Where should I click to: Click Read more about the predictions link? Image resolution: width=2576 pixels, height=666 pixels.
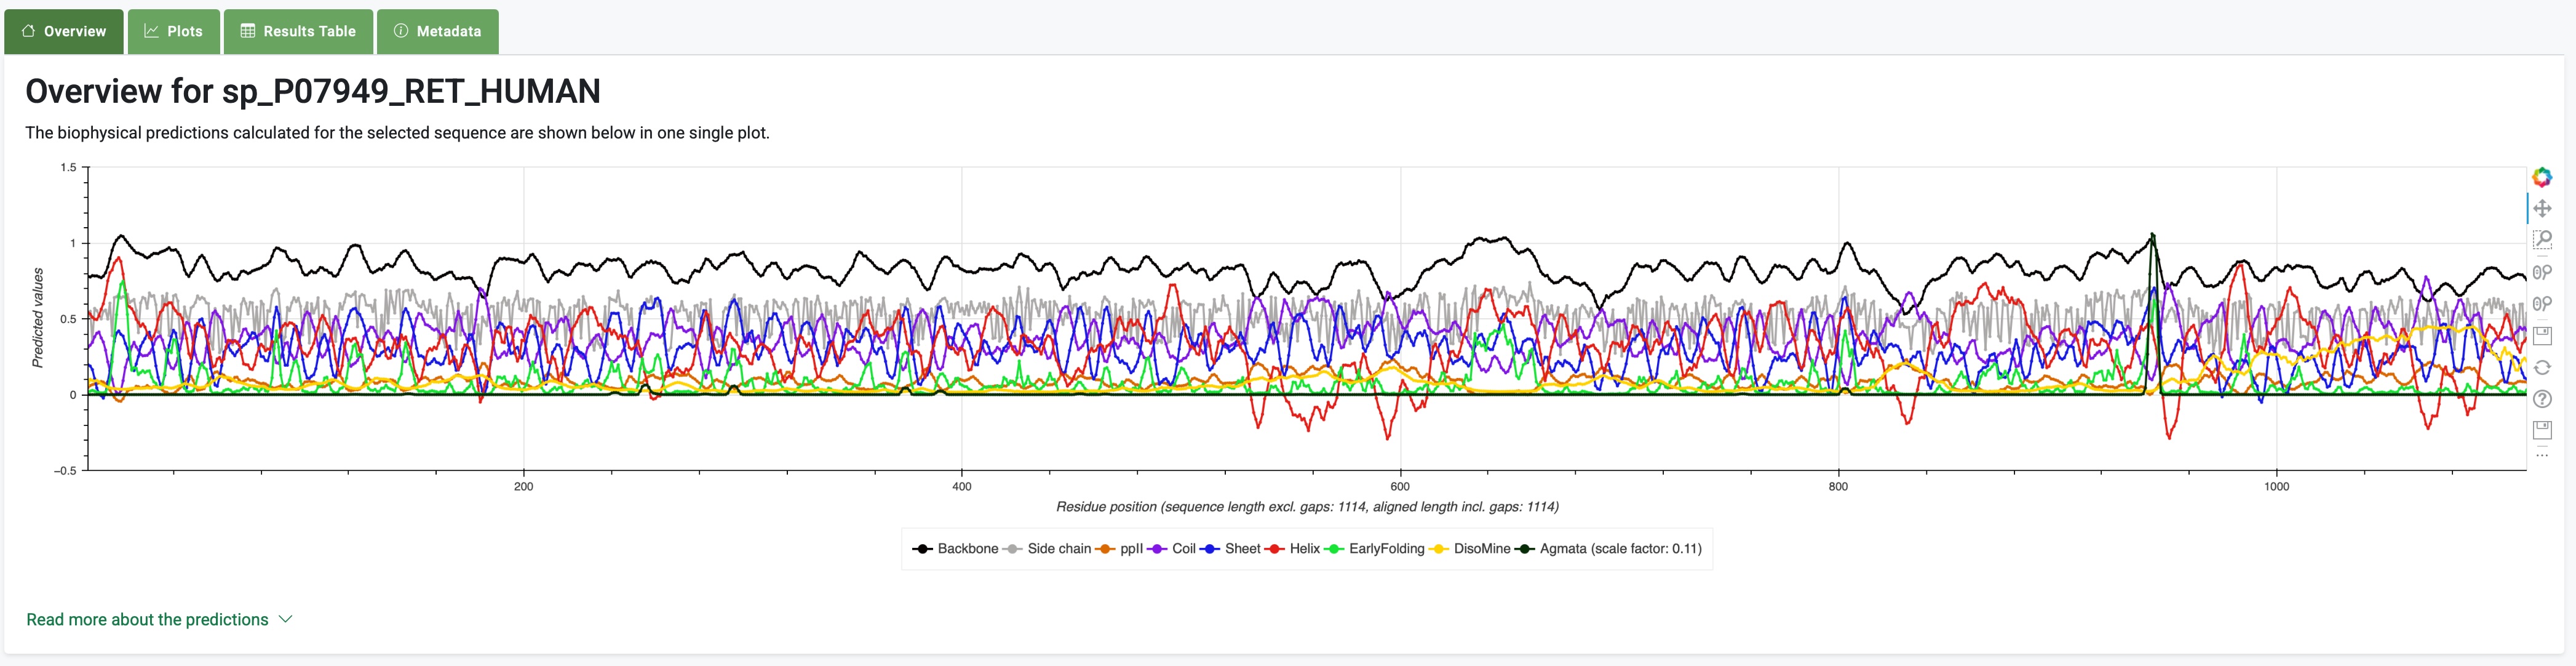pyautogui.click(x=147, y=619)
